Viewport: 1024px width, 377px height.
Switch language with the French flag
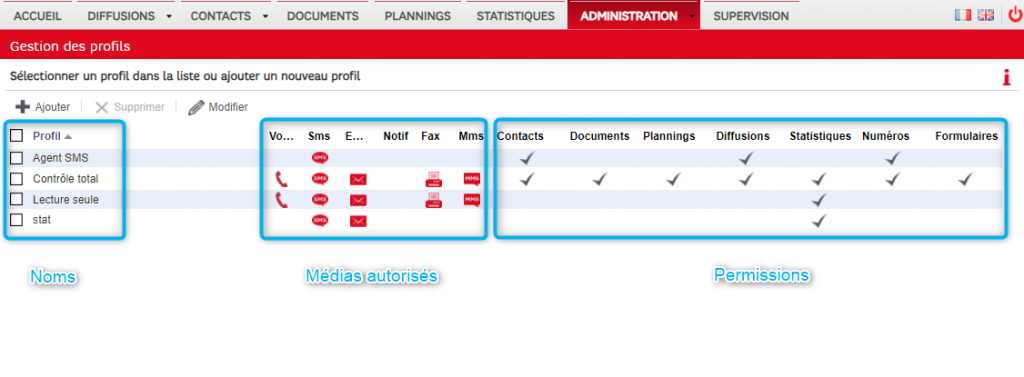[x=963, y=15]
